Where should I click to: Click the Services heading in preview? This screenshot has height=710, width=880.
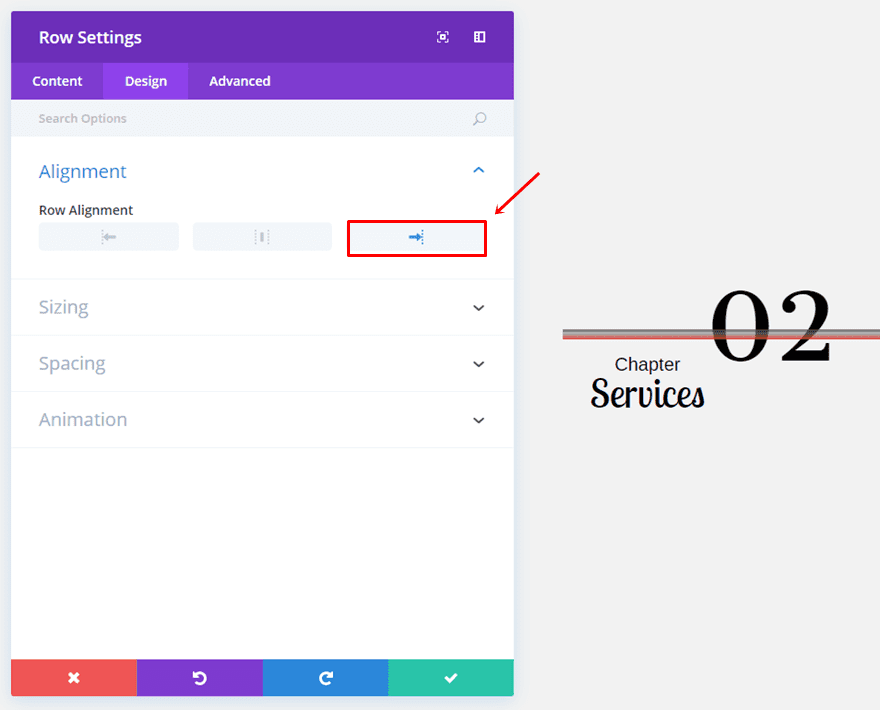647,394
